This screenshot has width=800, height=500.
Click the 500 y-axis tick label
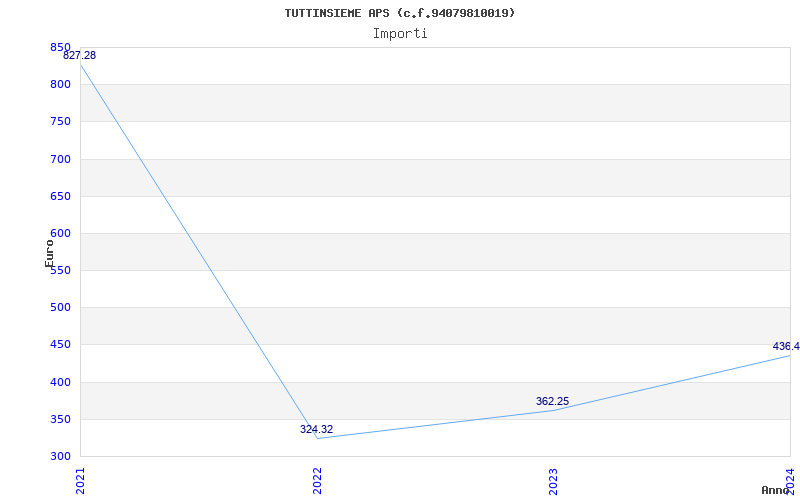coord(60,308)
